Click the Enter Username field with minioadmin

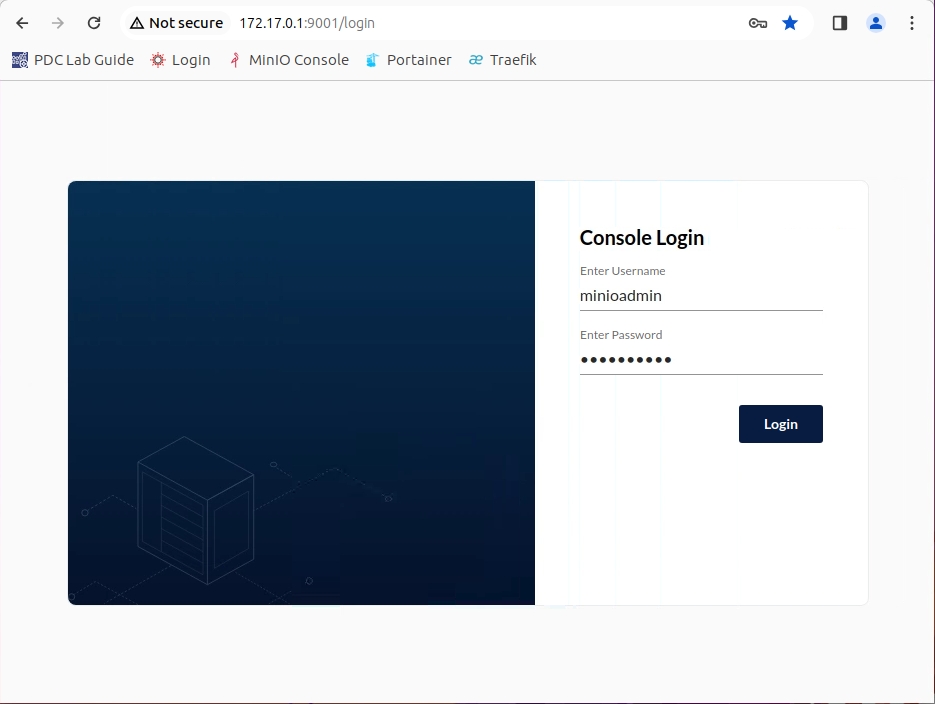coord(700,296)
